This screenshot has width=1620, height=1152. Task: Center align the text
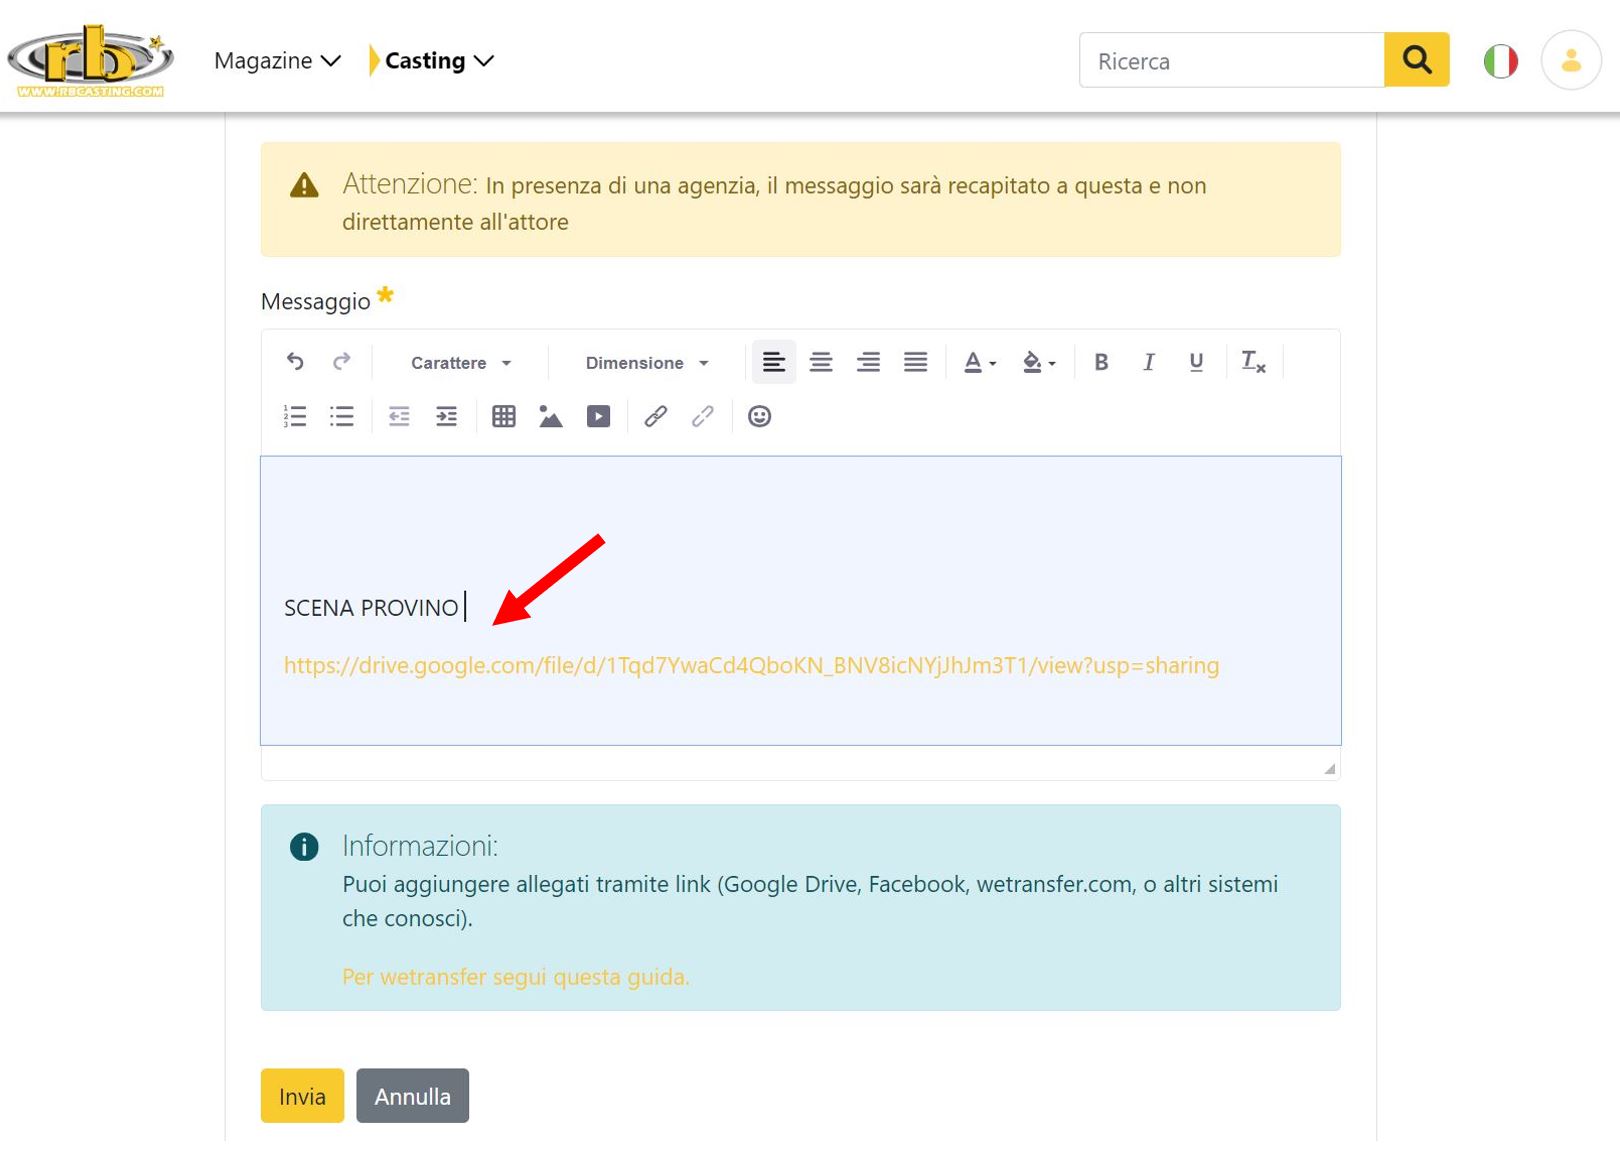click(821, 362)
